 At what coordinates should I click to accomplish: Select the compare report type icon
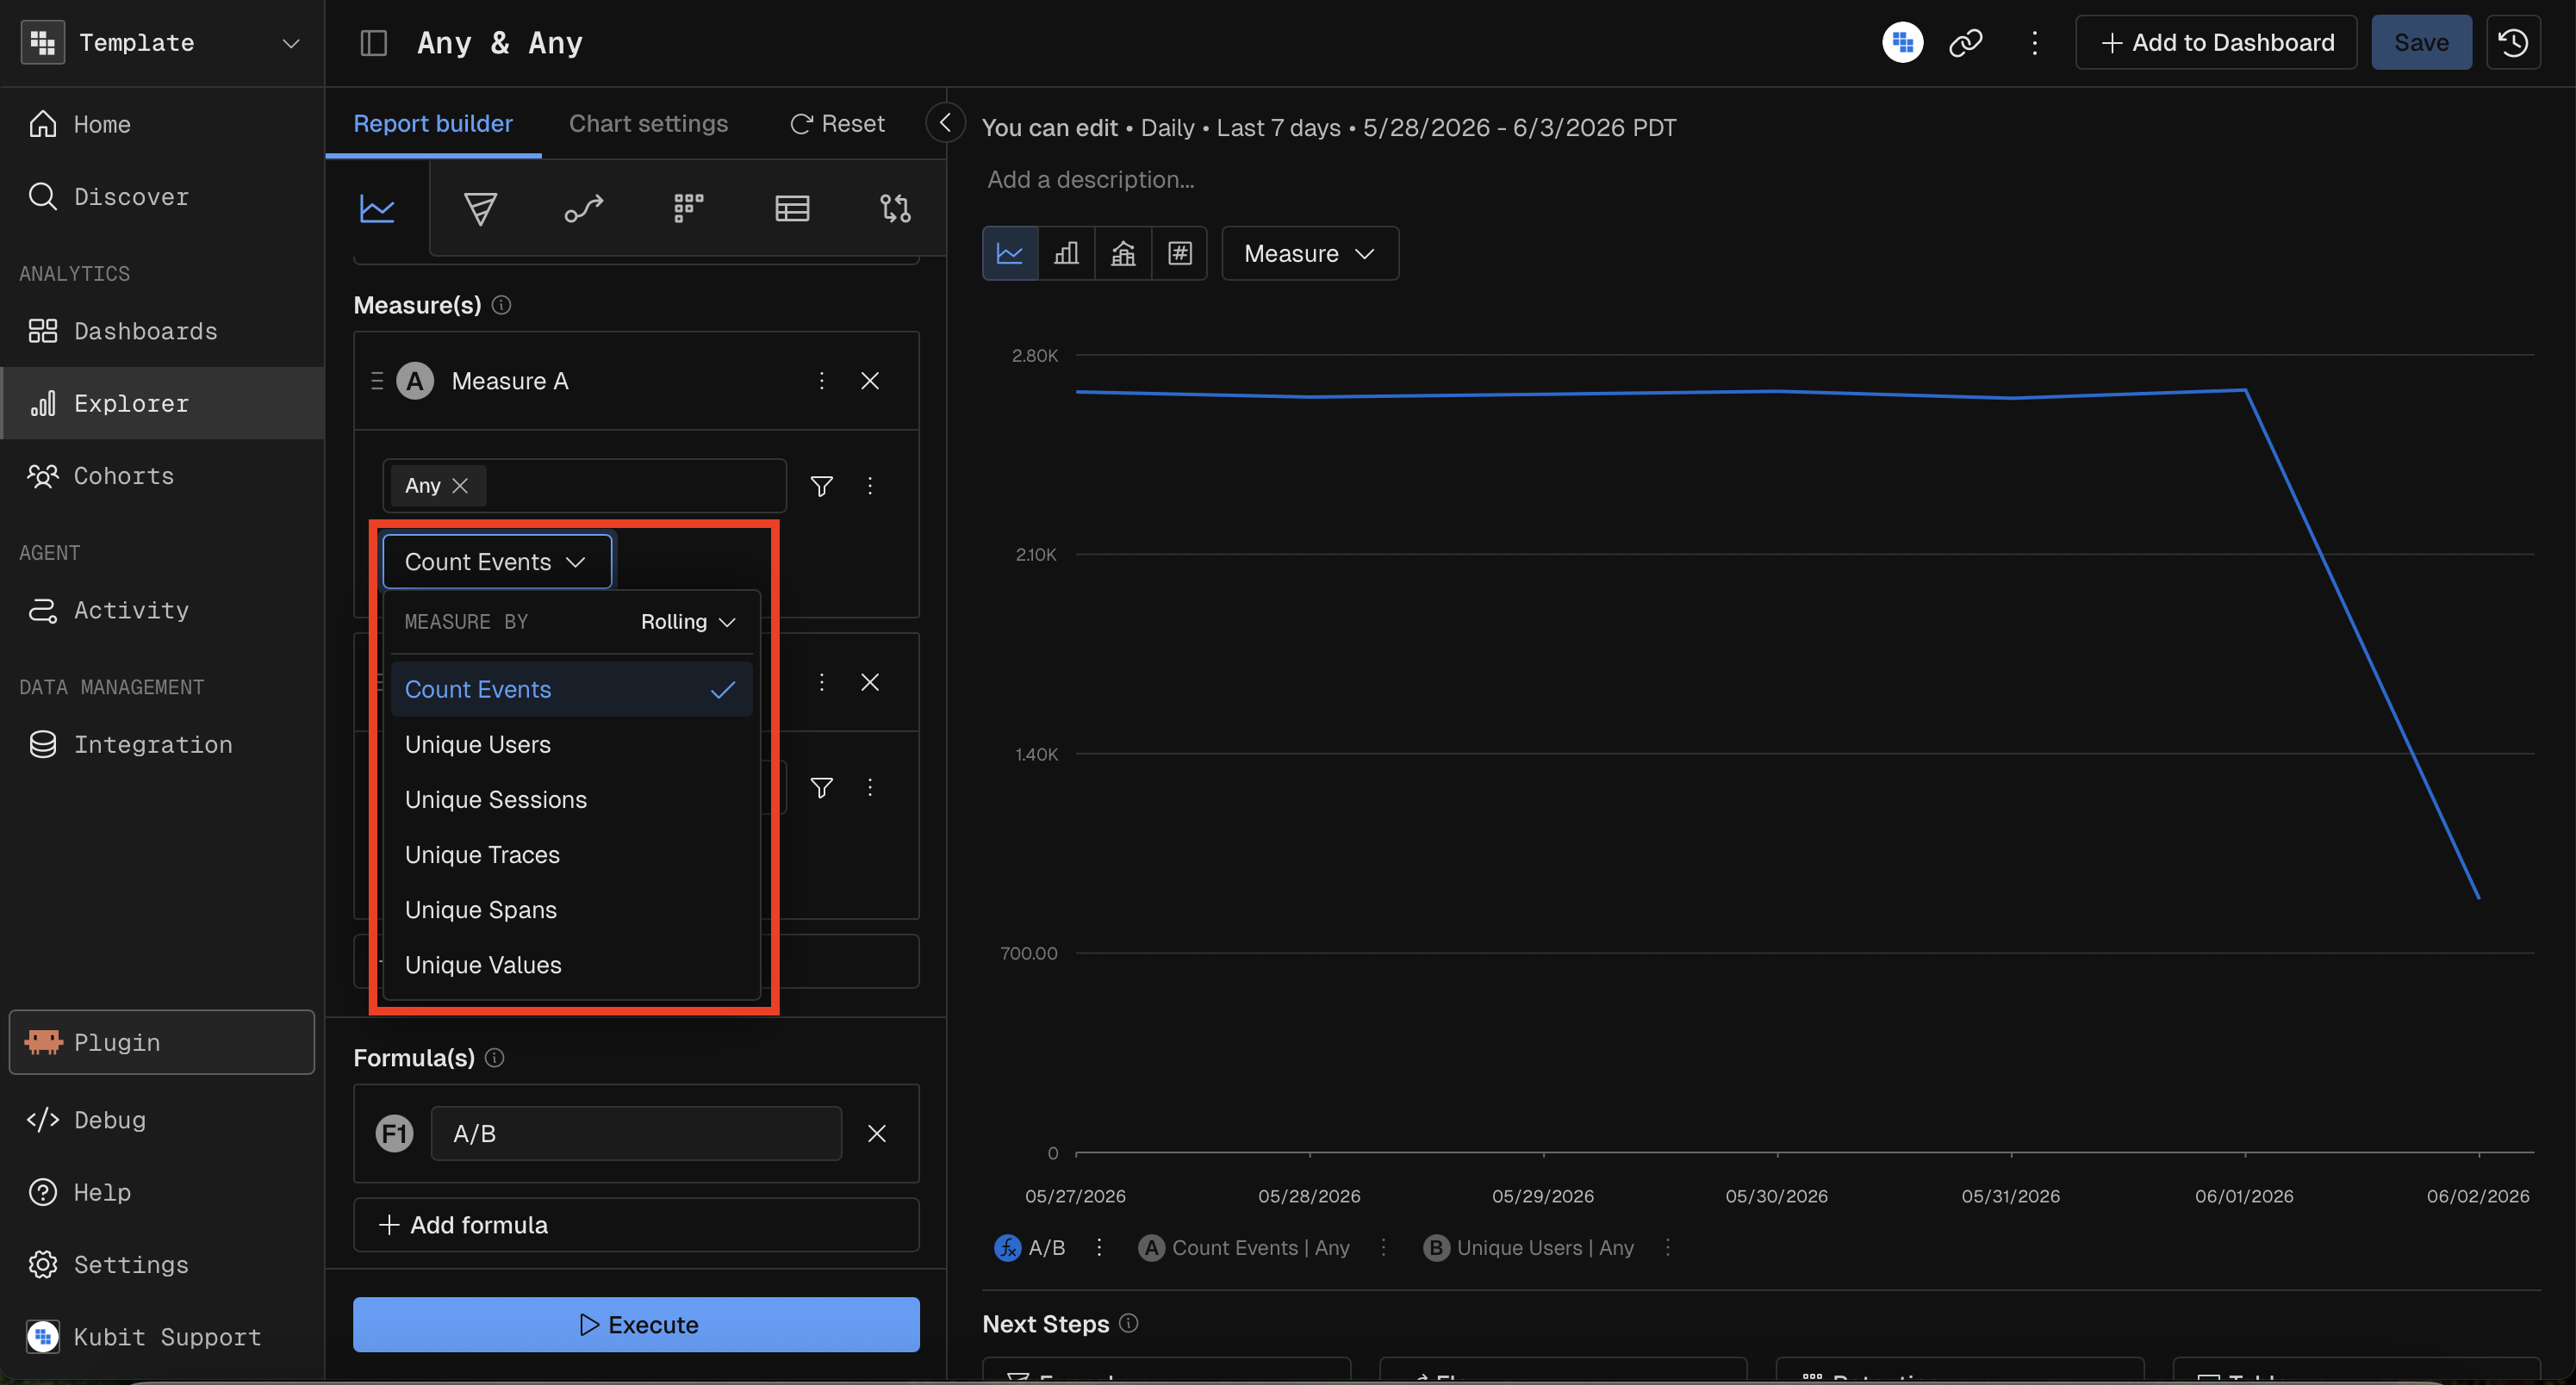click(x=895, y=208)
